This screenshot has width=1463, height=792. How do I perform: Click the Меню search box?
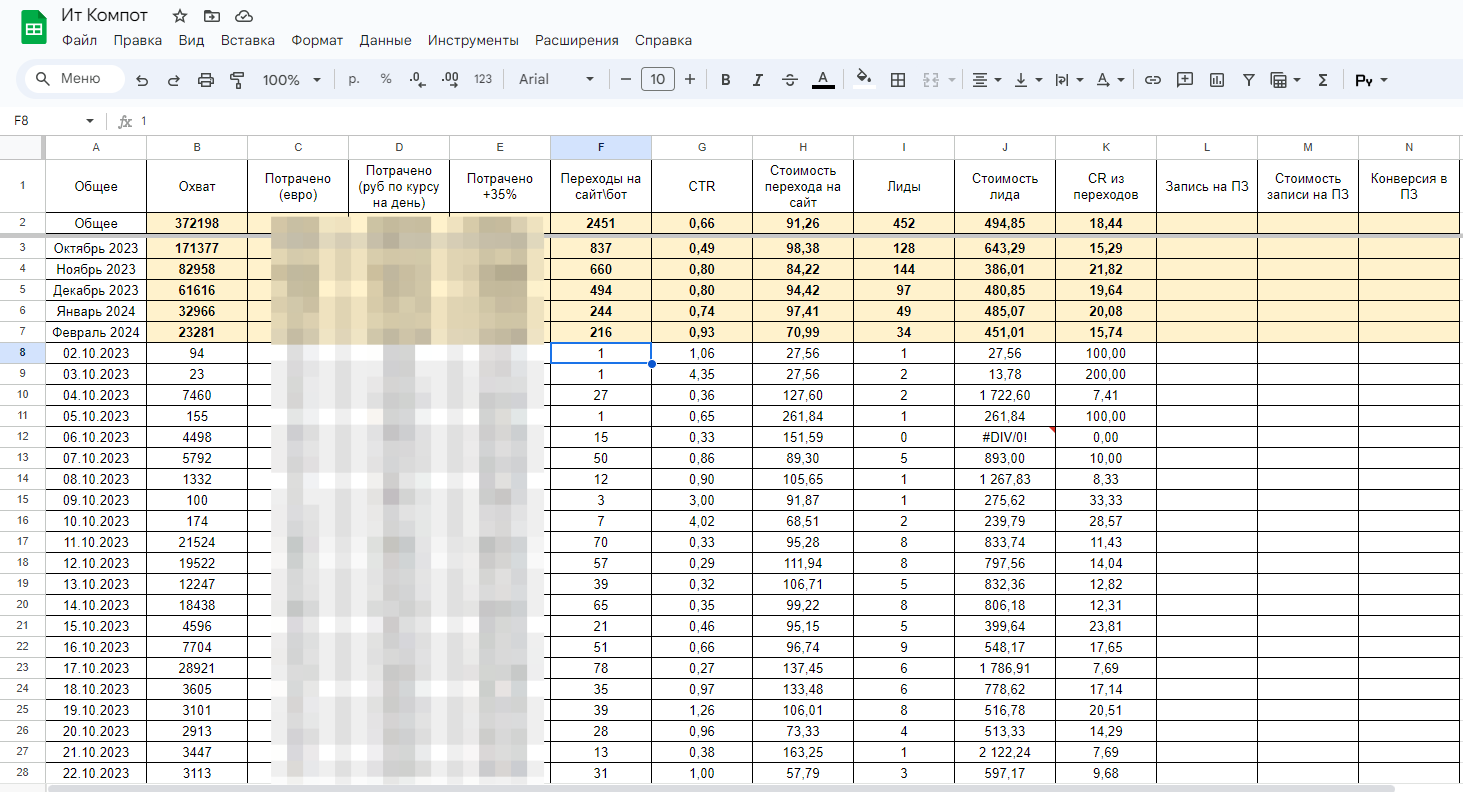click(75, 79)
